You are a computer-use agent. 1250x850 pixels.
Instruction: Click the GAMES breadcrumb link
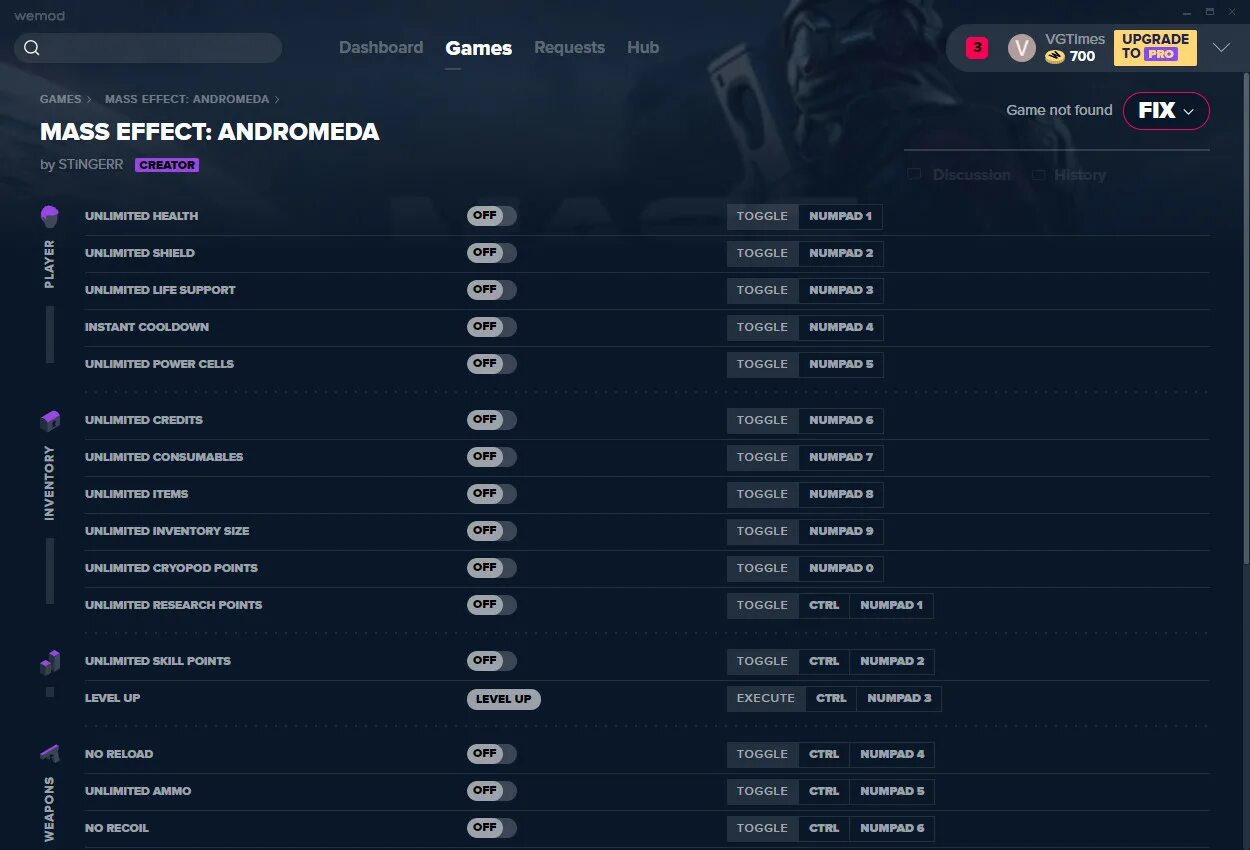(x=61, y=99)
